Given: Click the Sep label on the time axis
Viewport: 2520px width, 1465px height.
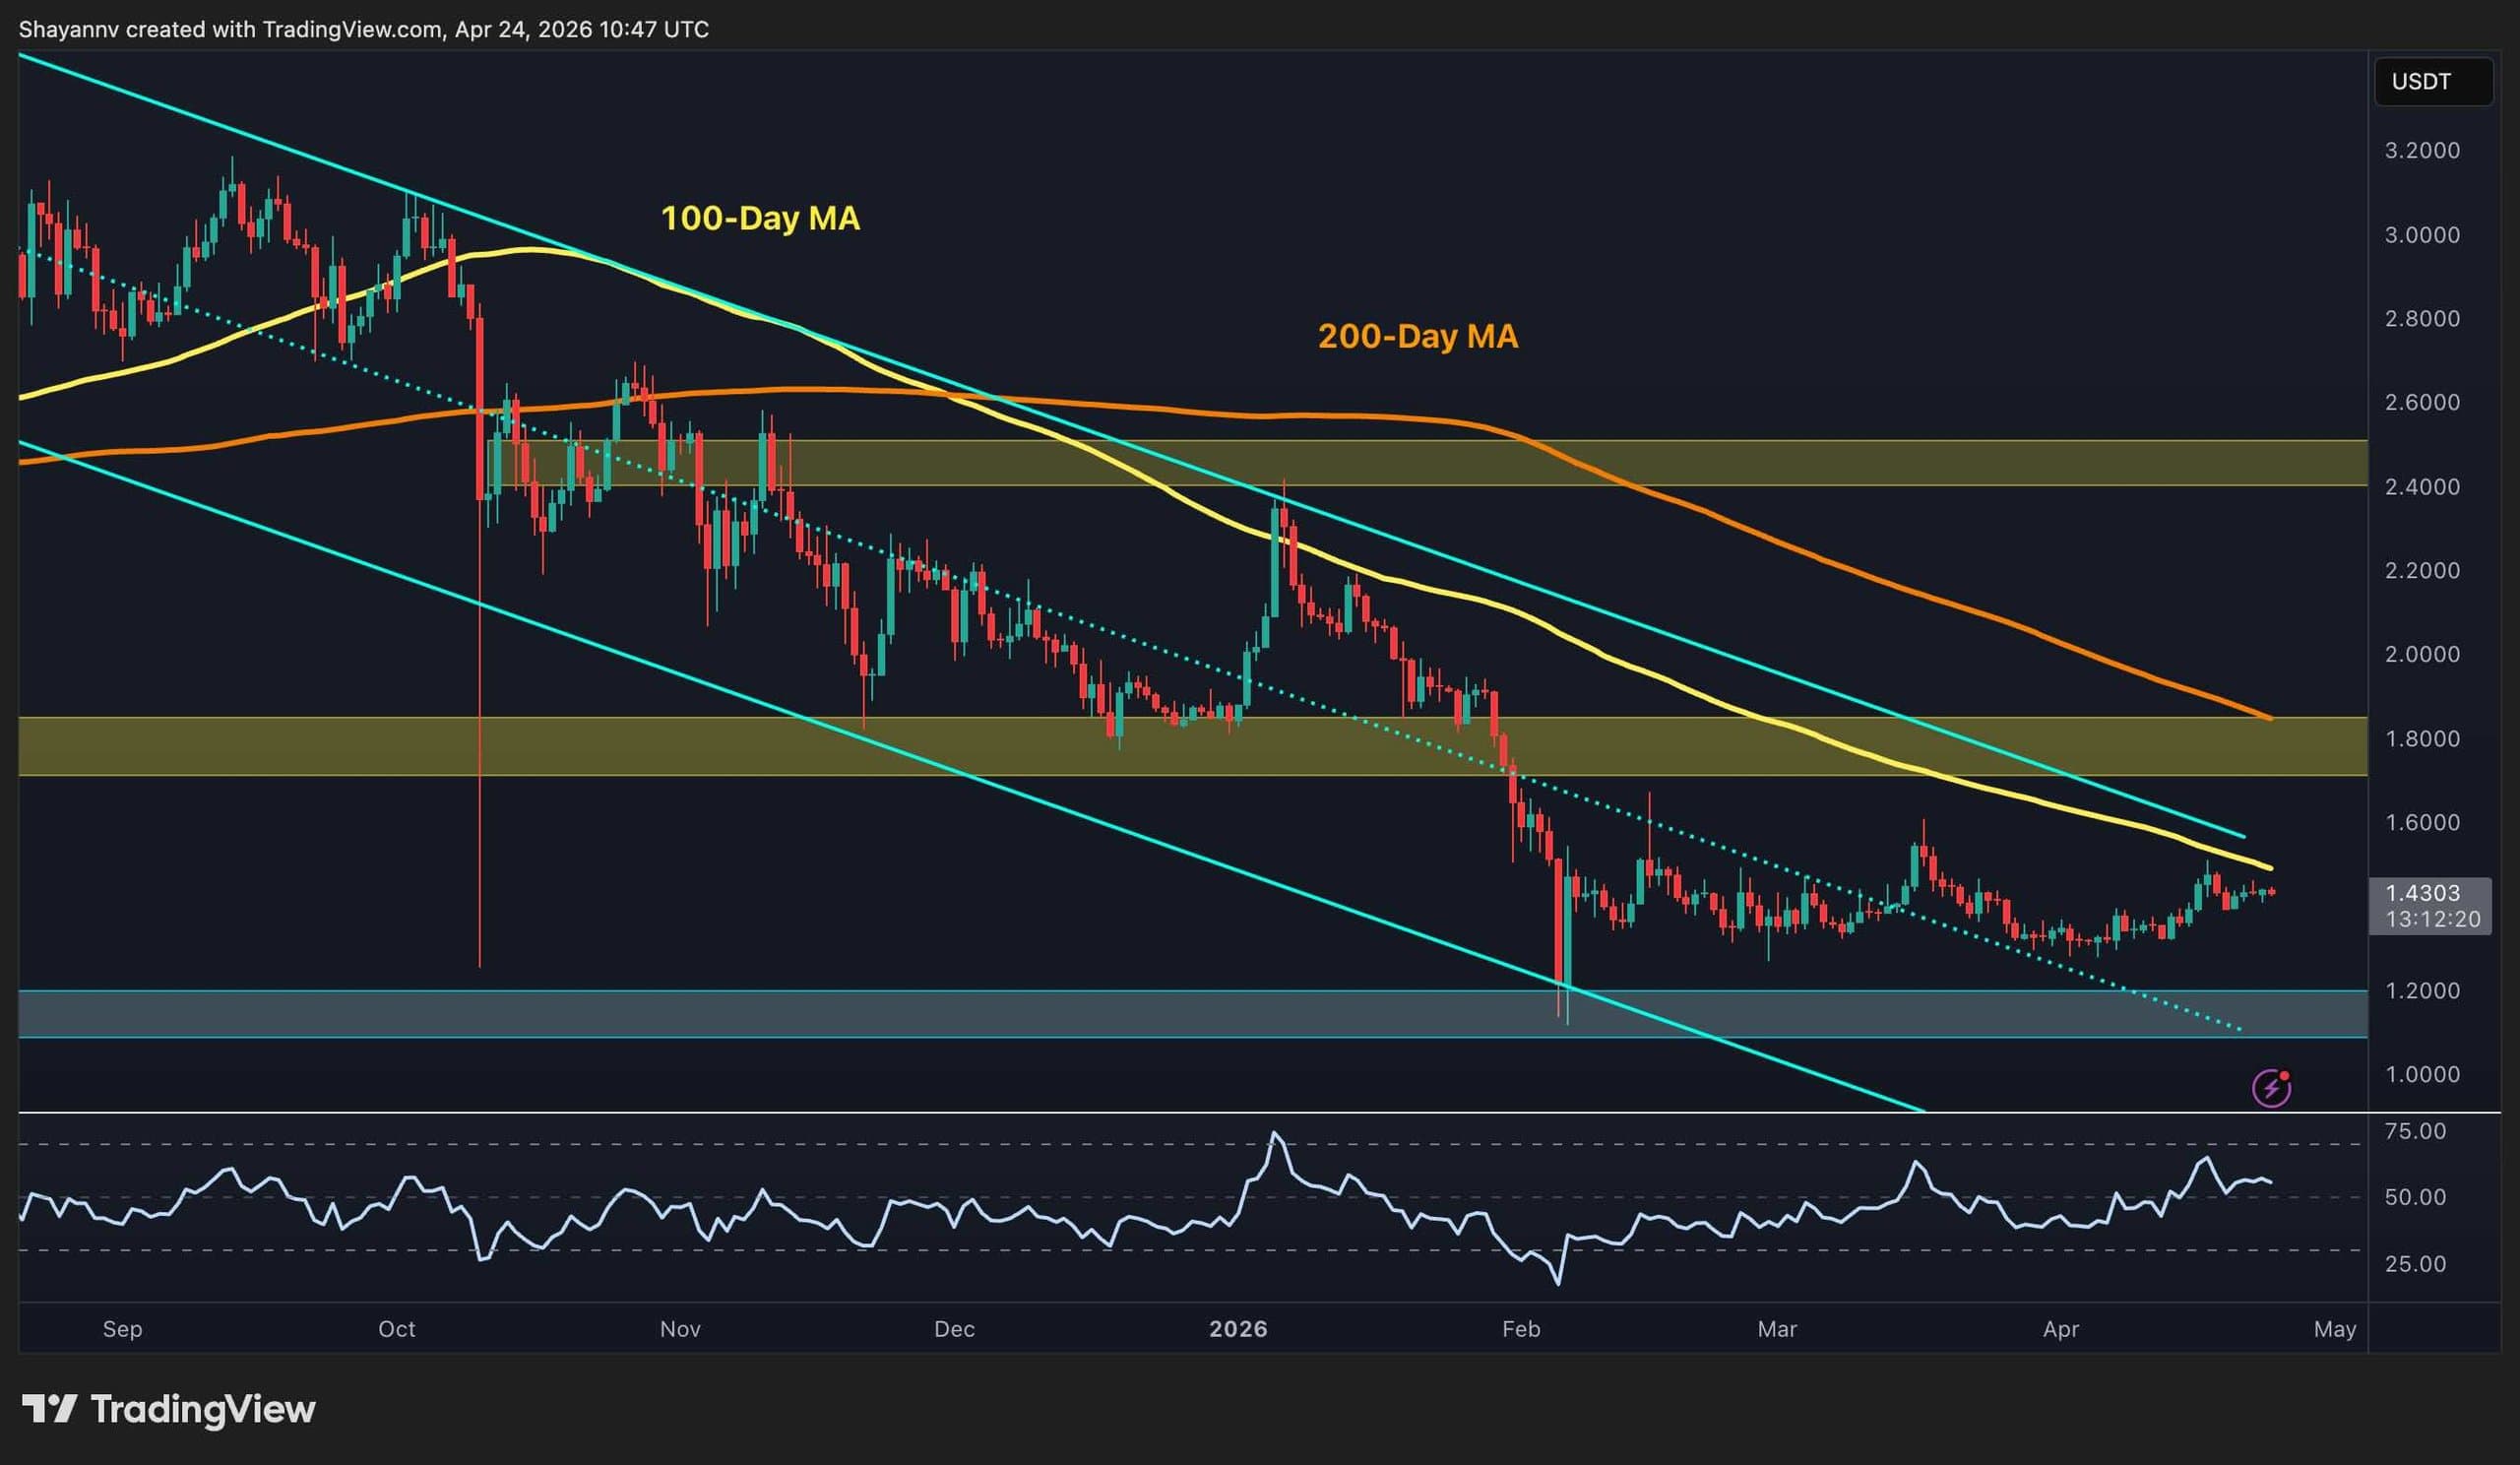Looking at the screenshot, I should pyautogui.click(x=121, y=1330).
